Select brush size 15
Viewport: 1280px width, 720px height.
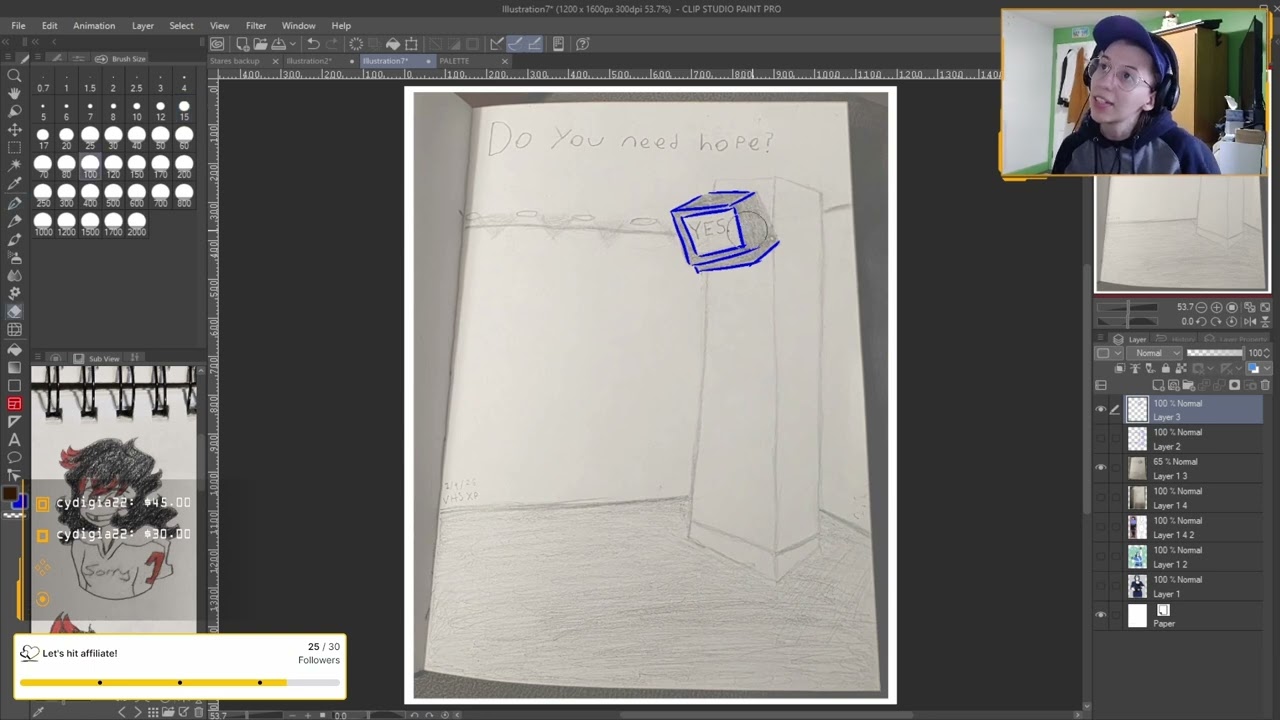point(184,111)
